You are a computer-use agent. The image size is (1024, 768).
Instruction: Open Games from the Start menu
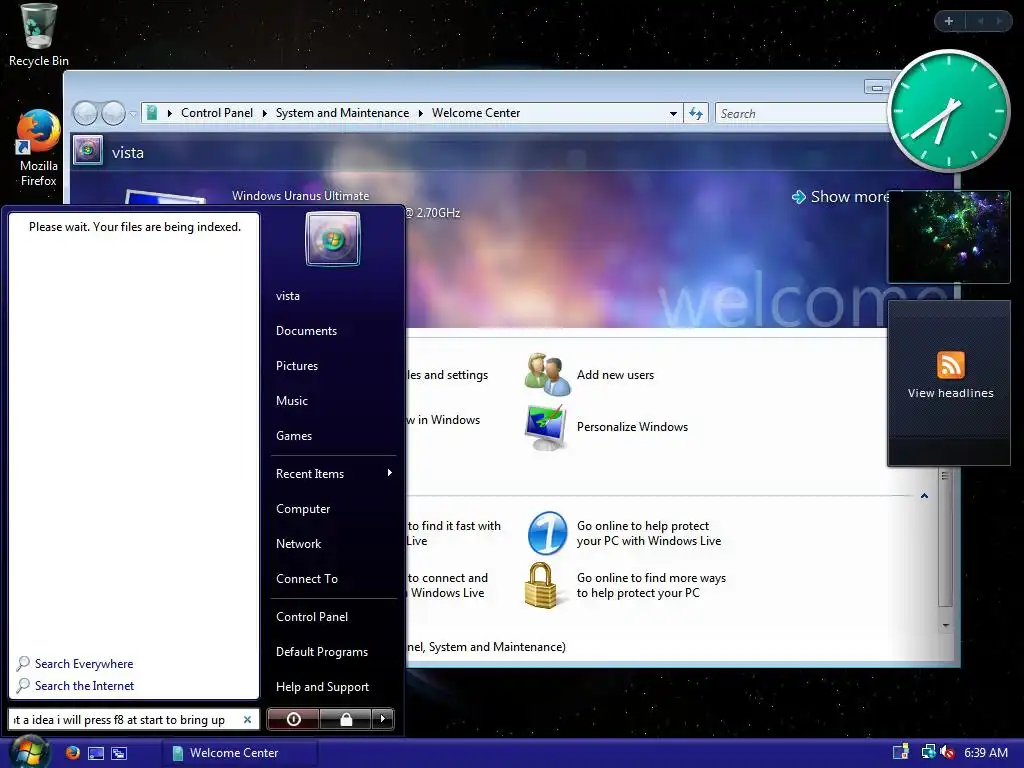tap(294, 436)
